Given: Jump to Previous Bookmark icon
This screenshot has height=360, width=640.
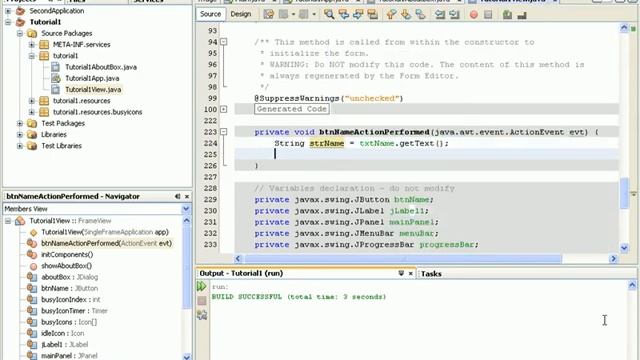Looking at the screenshot, I should [391, 15].
